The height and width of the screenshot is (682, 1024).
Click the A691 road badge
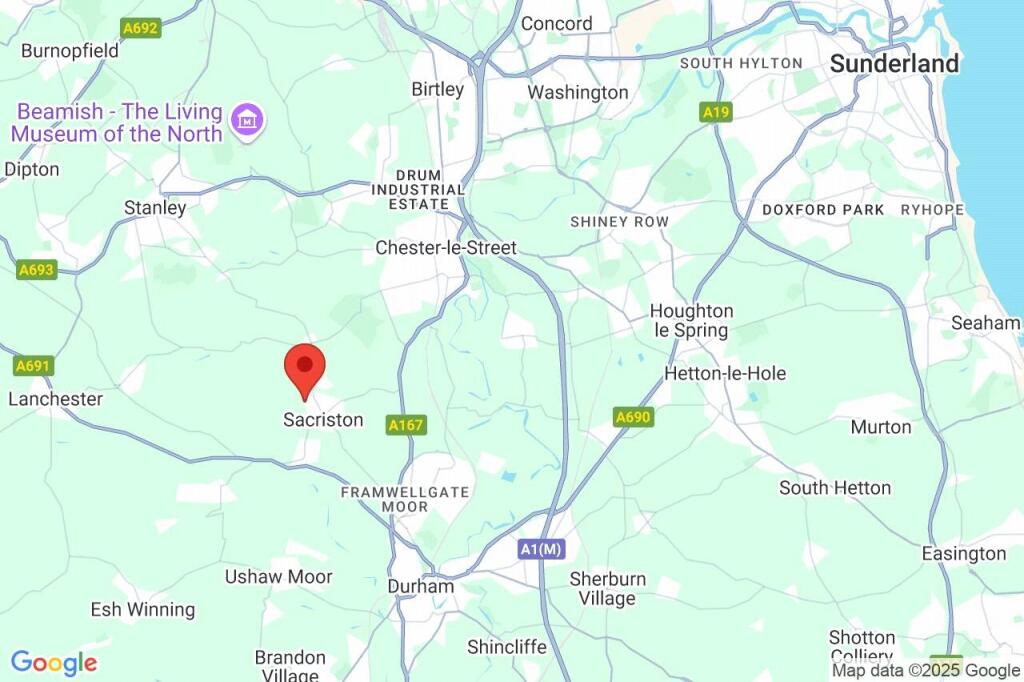(x=33, y=366)
